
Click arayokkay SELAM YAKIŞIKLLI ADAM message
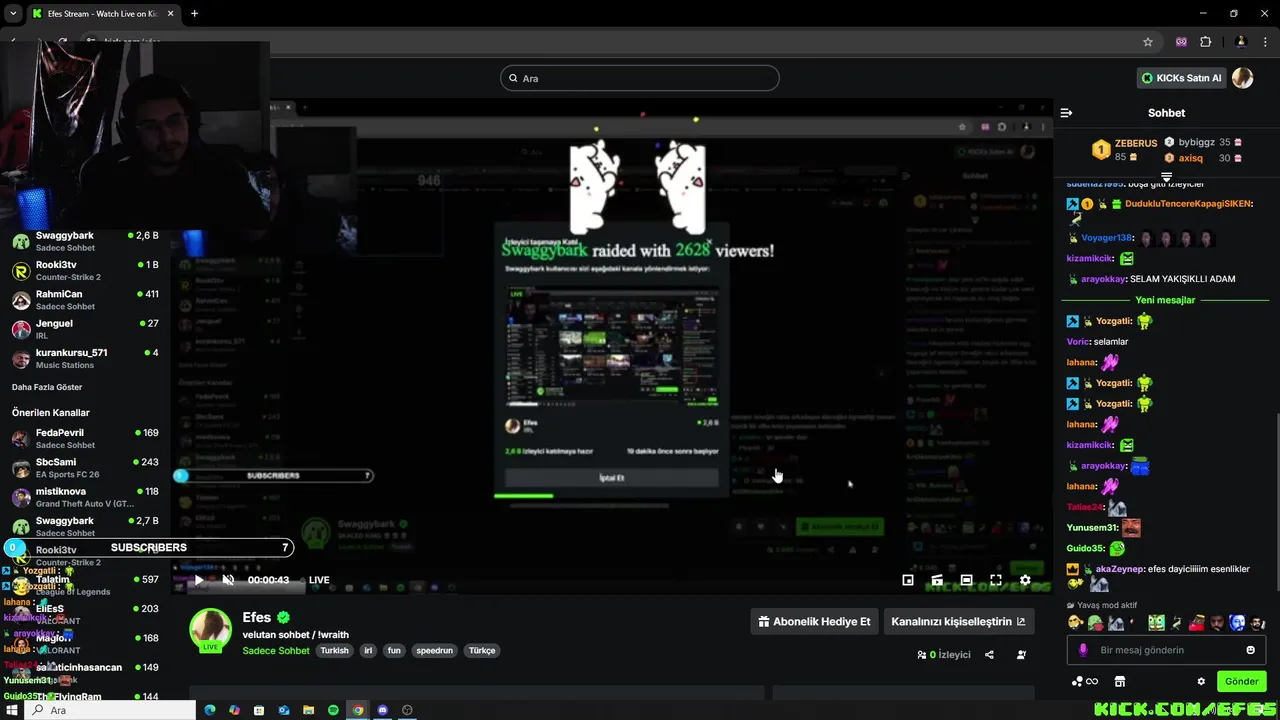pos(1151,279)
